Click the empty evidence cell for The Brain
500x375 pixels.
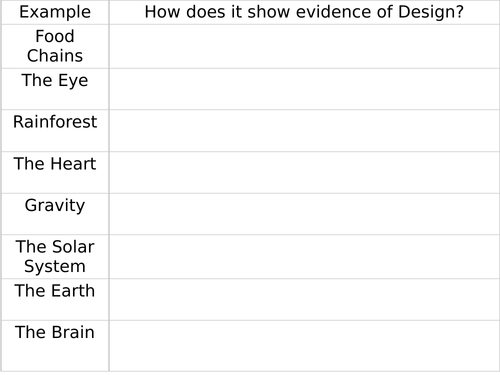[x=304, y=346]
